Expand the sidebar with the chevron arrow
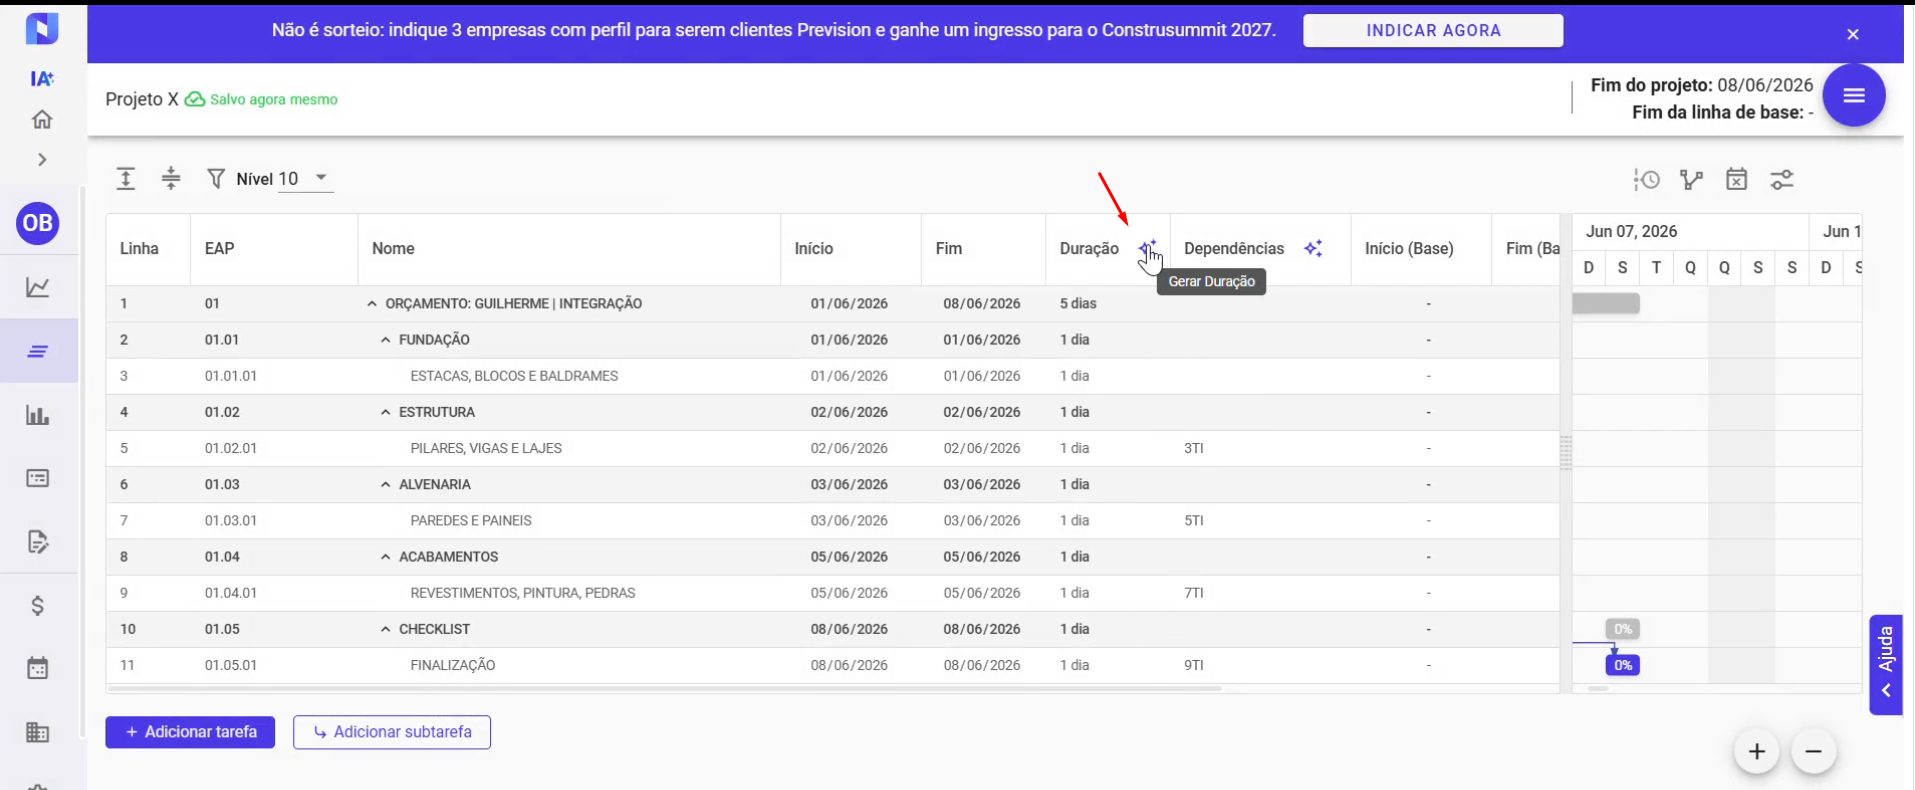Screen dimensions: 1915x790 42,159
